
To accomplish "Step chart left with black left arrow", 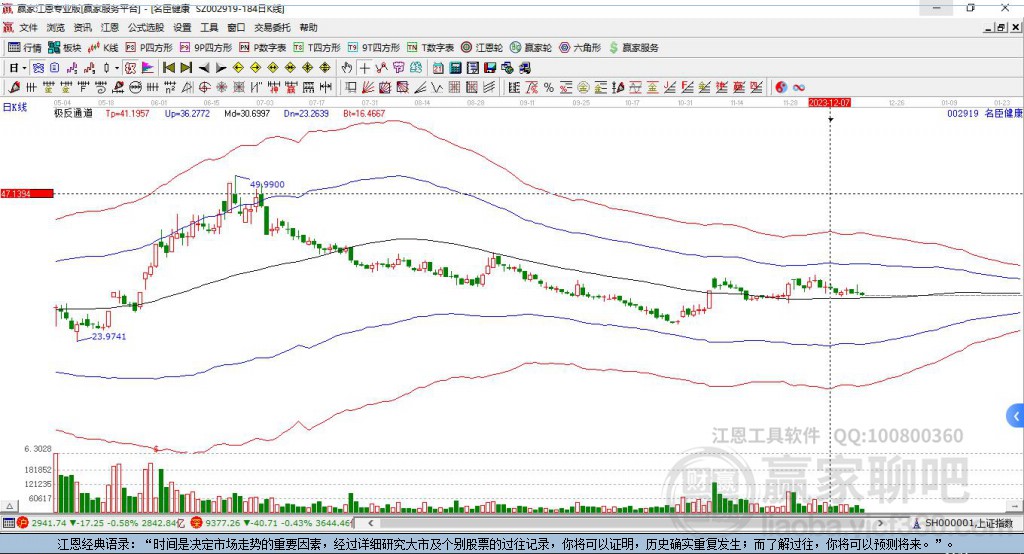I will pyautogui.click(x=204, y=67).
